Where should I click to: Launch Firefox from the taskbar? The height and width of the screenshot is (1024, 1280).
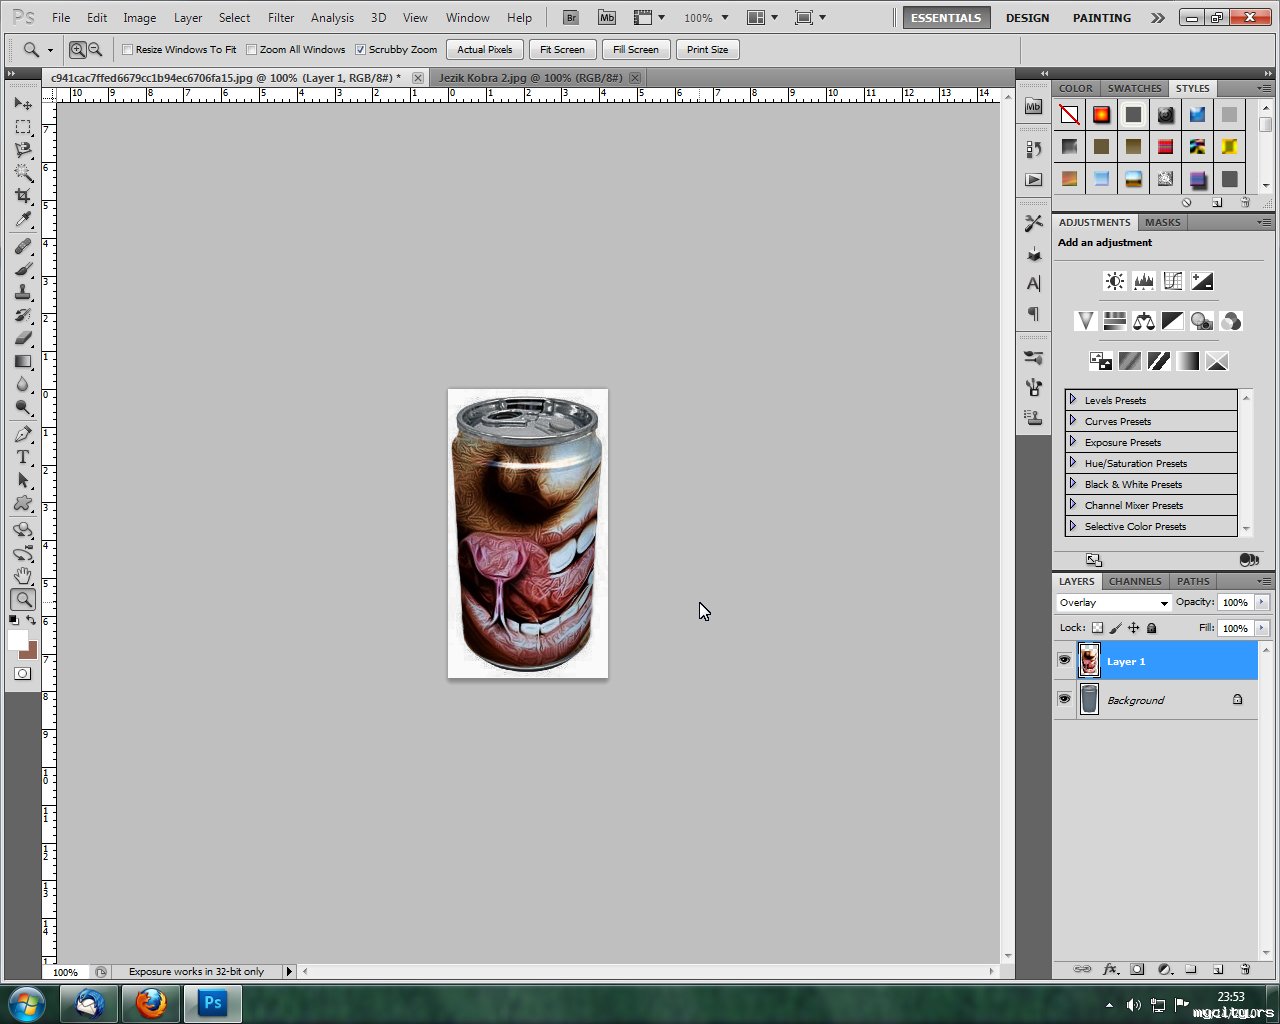click(151, 1002)
